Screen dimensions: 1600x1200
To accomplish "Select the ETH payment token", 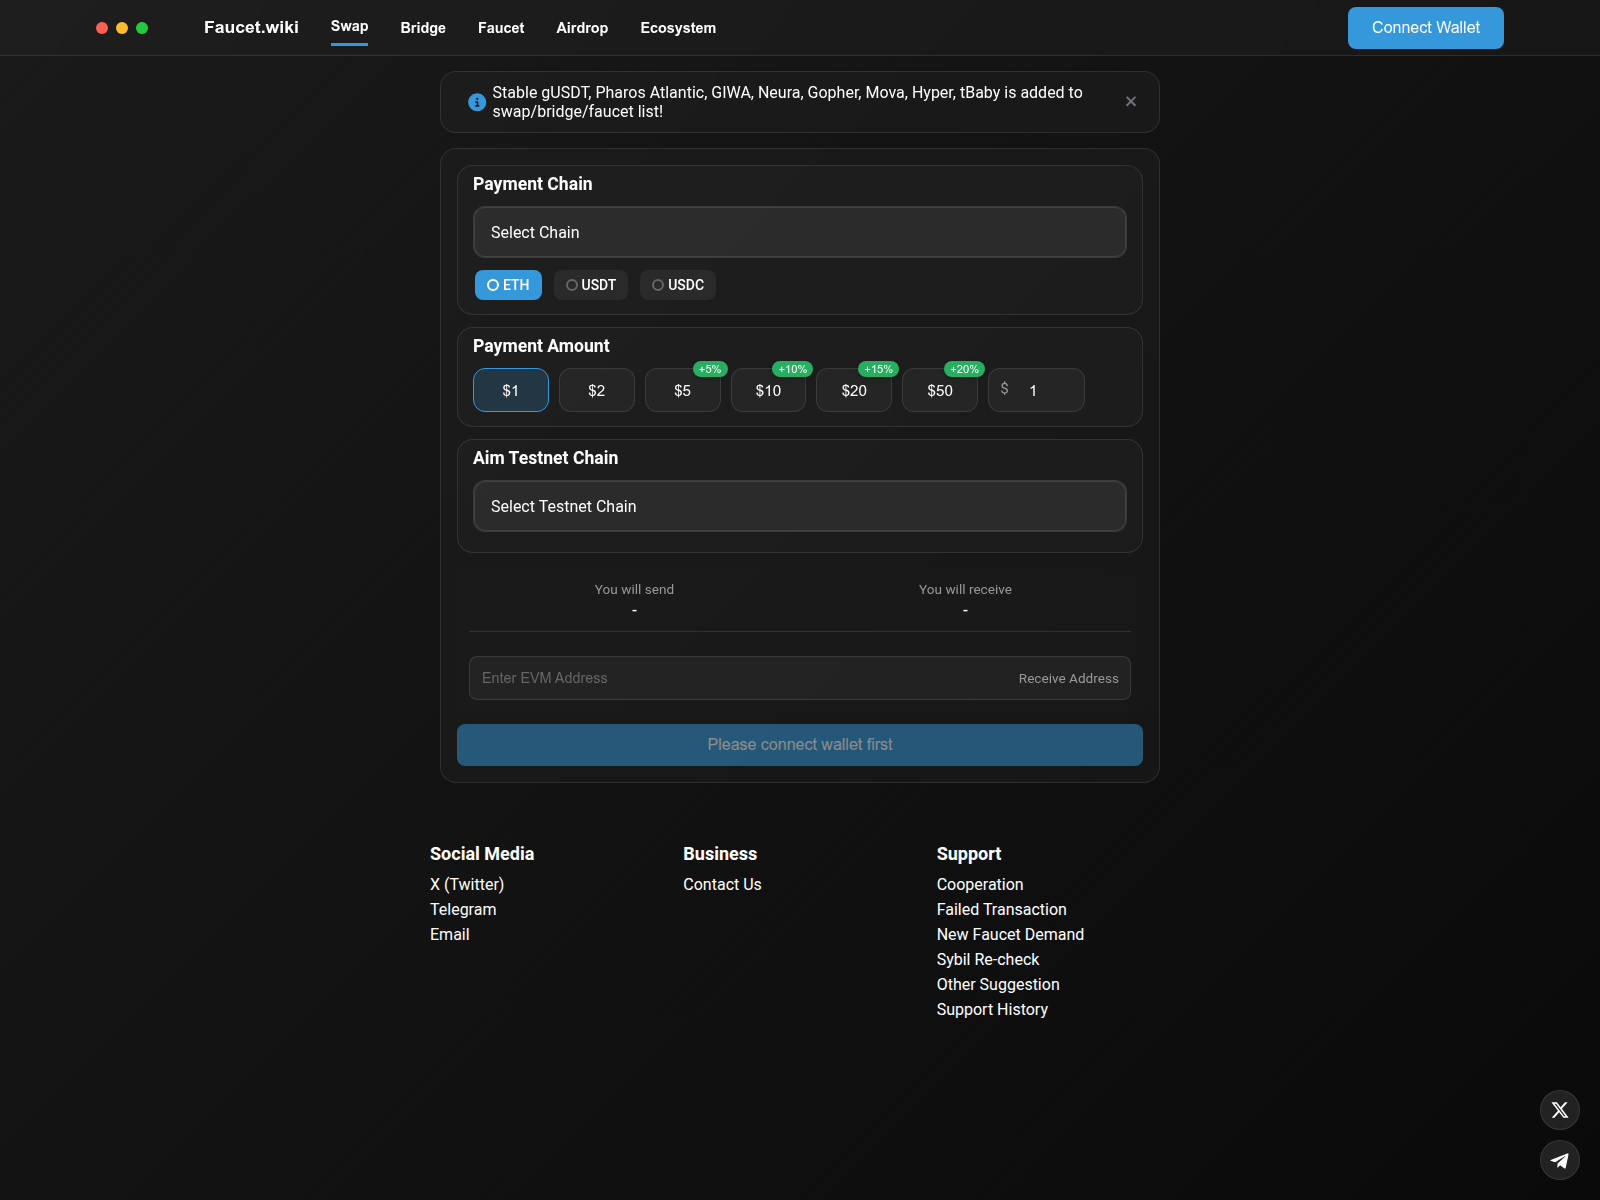I will pos(508,285).
